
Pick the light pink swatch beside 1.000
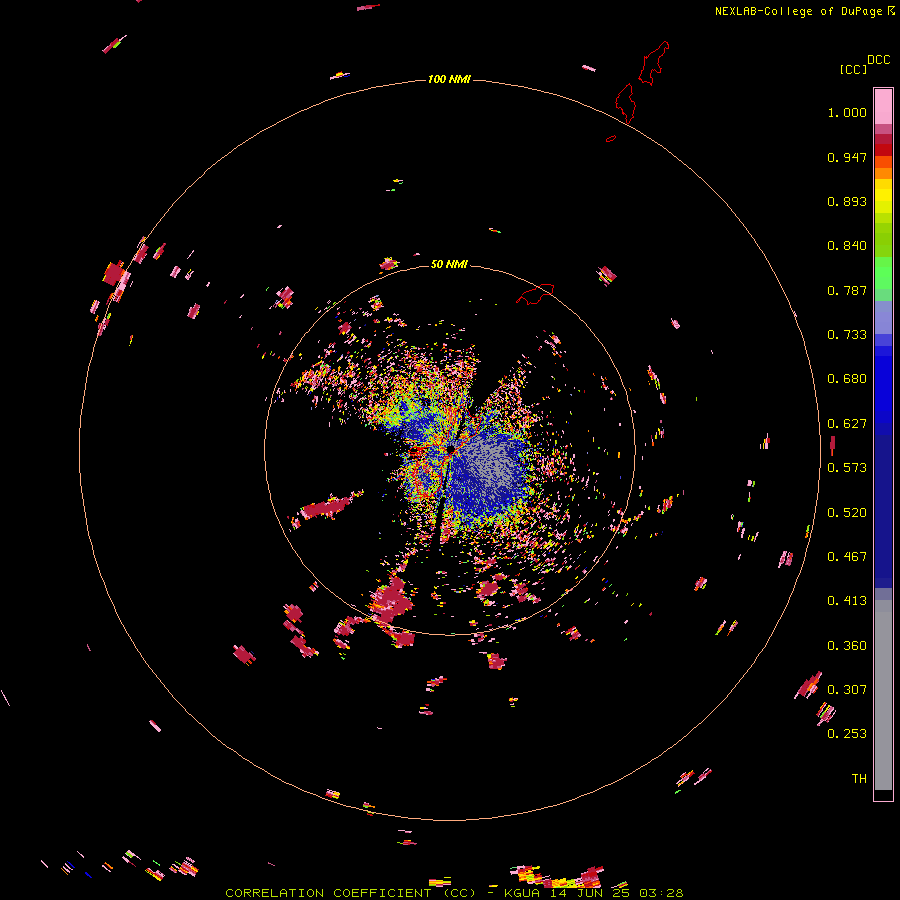pyautogui.click(x=883, y=107)
